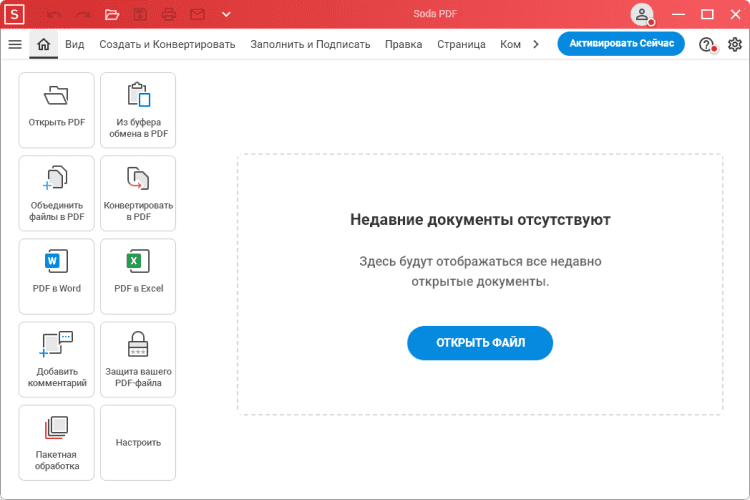Click the Настроить tile

[x=138, y=443]
